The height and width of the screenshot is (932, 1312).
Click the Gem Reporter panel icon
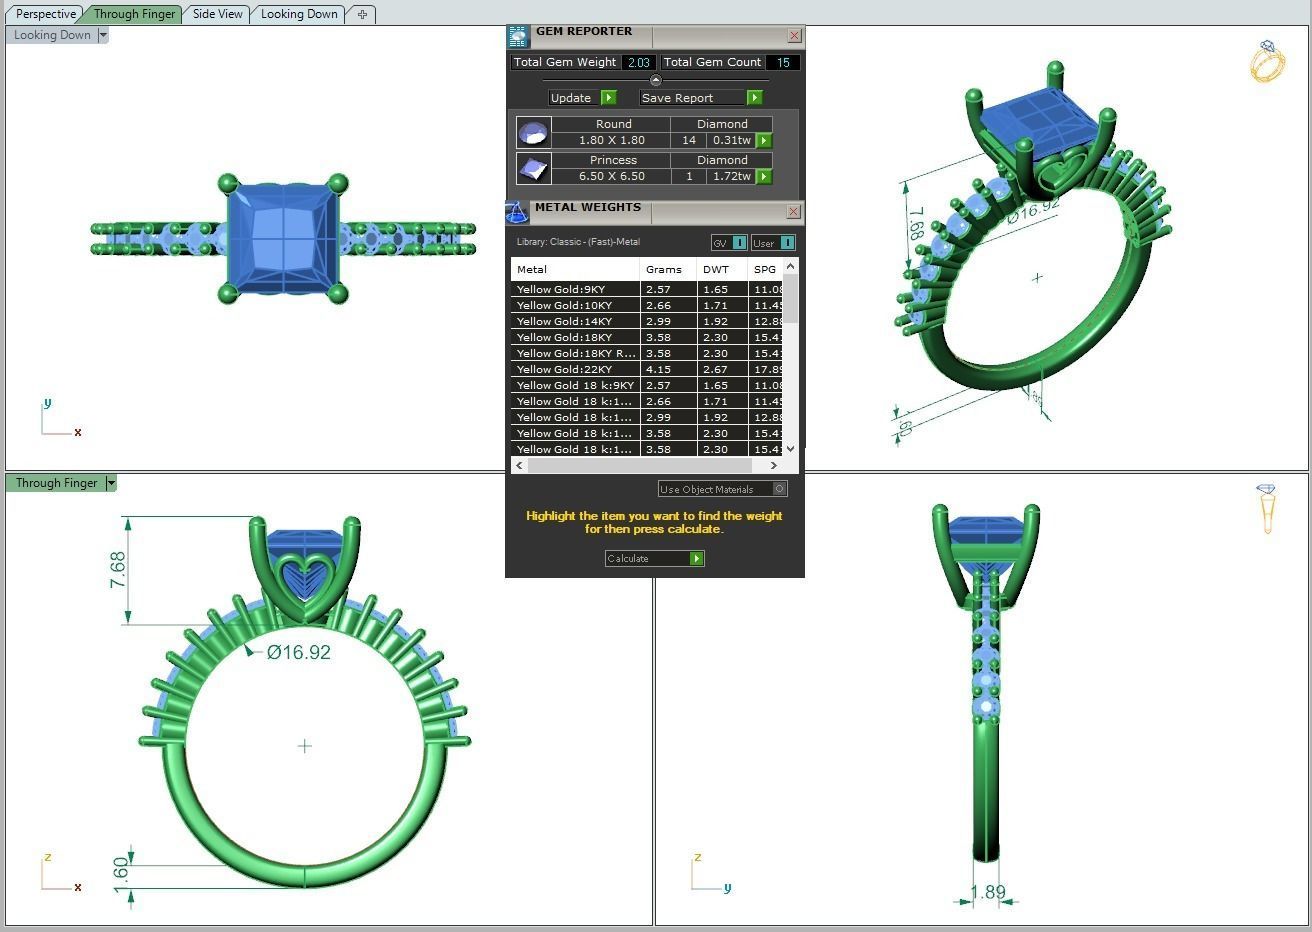[x=518, y=37]
